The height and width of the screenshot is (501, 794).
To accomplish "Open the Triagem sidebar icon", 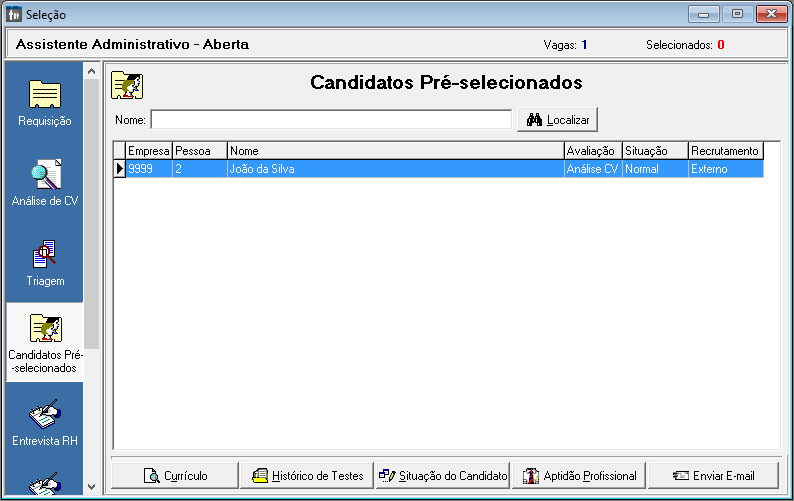I will 44,262.
